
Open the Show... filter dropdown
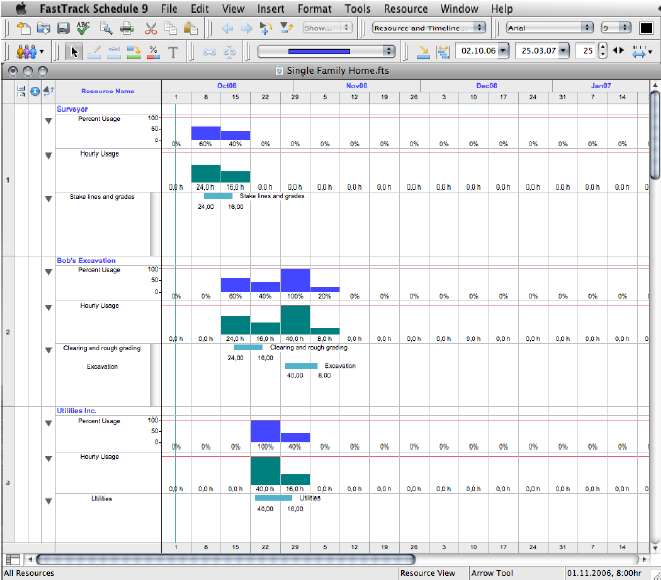(x=327, y=28)
